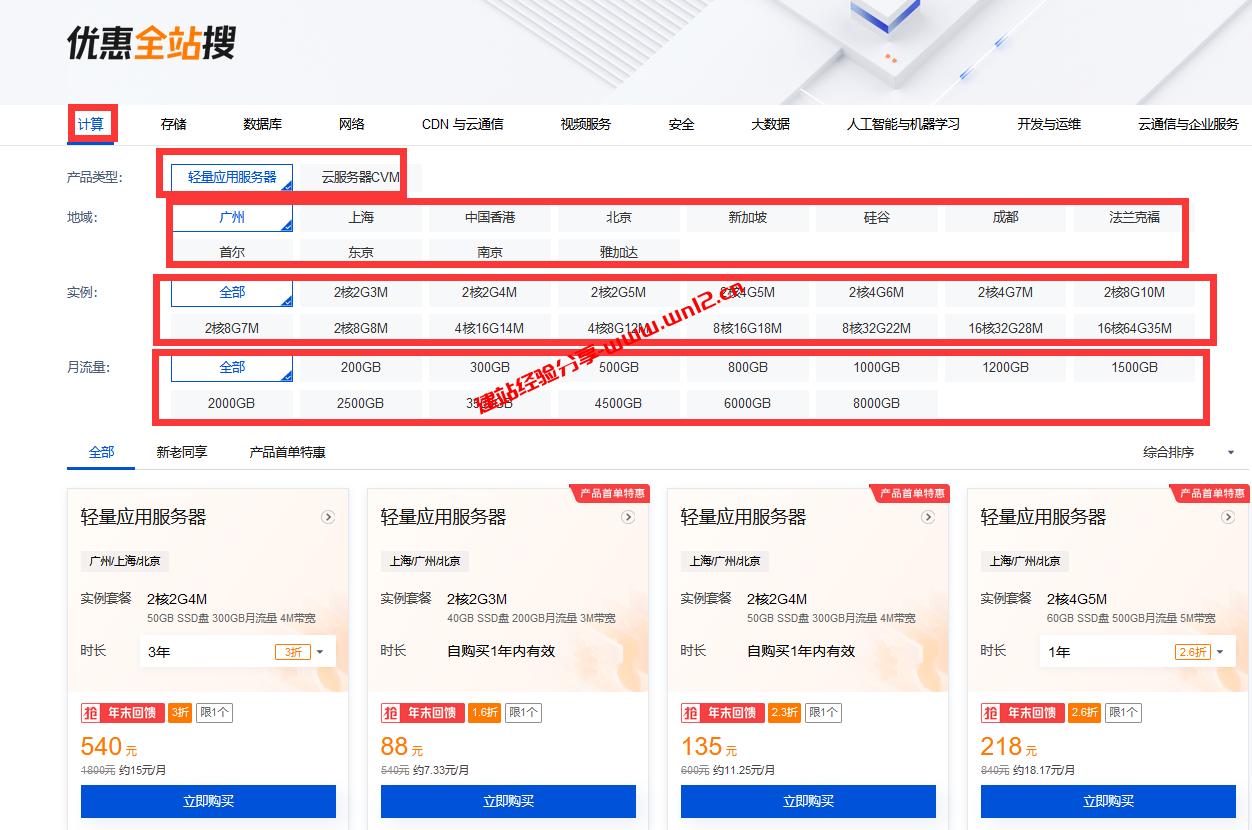The width and height of the screenshot is (1252, 830).
Task: Open details arrow on the 2核4G5M card
Action: [1228, 517]
